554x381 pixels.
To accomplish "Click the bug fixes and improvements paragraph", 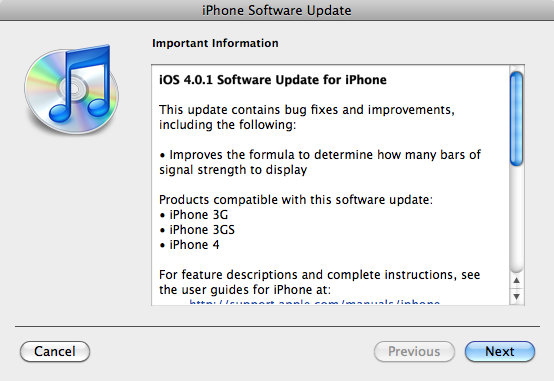I will click(307, 117).
